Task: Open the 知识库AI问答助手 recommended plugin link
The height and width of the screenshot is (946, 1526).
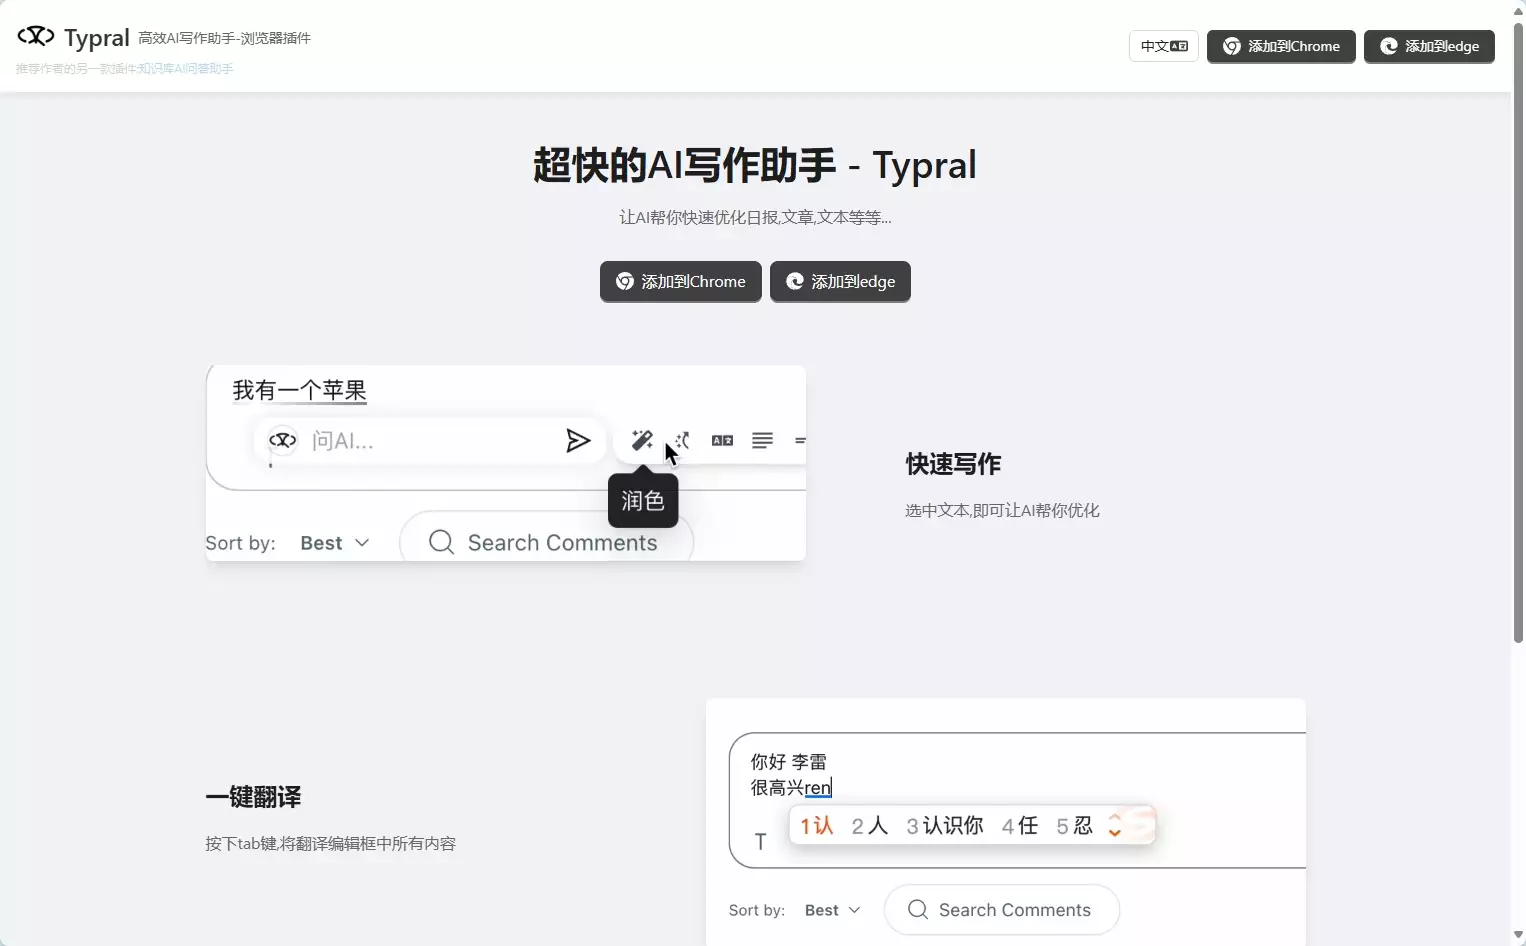Action: click(x=186, y=69)
